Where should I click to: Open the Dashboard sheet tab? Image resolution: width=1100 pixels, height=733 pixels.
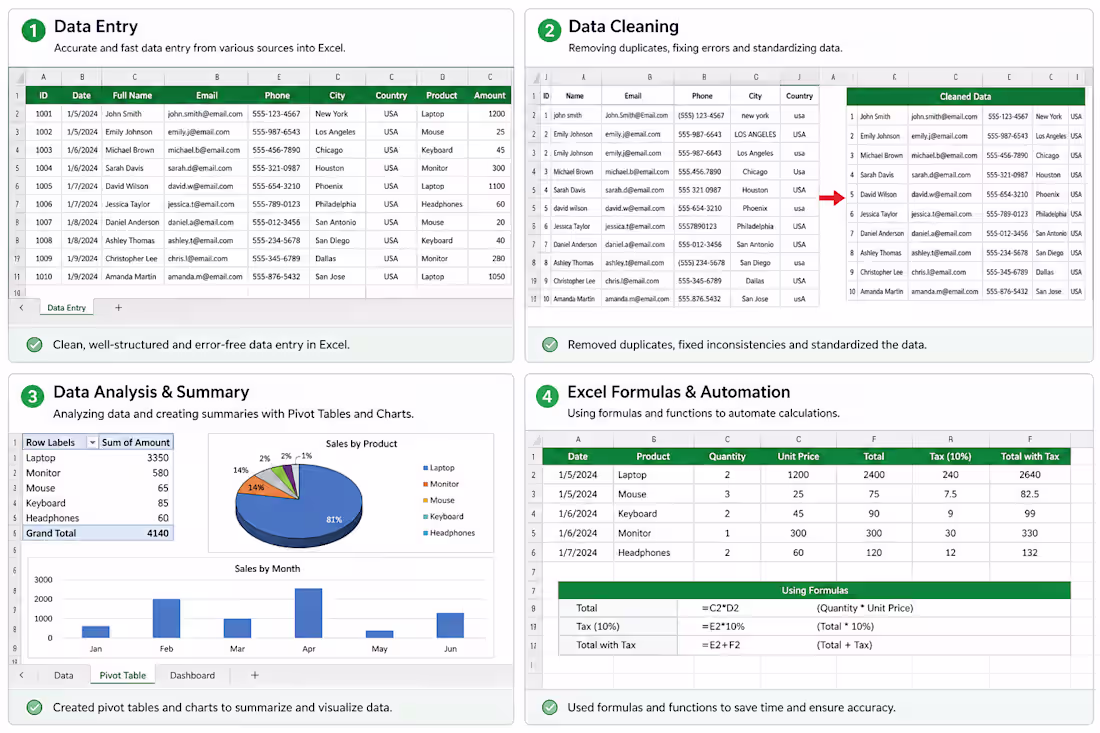(x=192, y=675)
